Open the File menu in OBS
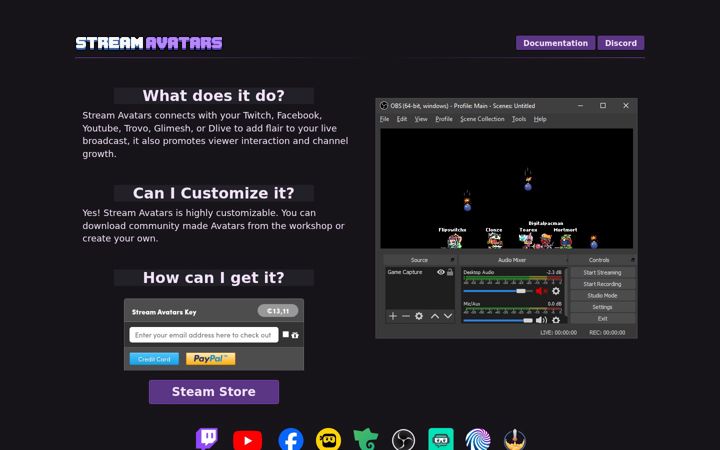 coord(384,119)
